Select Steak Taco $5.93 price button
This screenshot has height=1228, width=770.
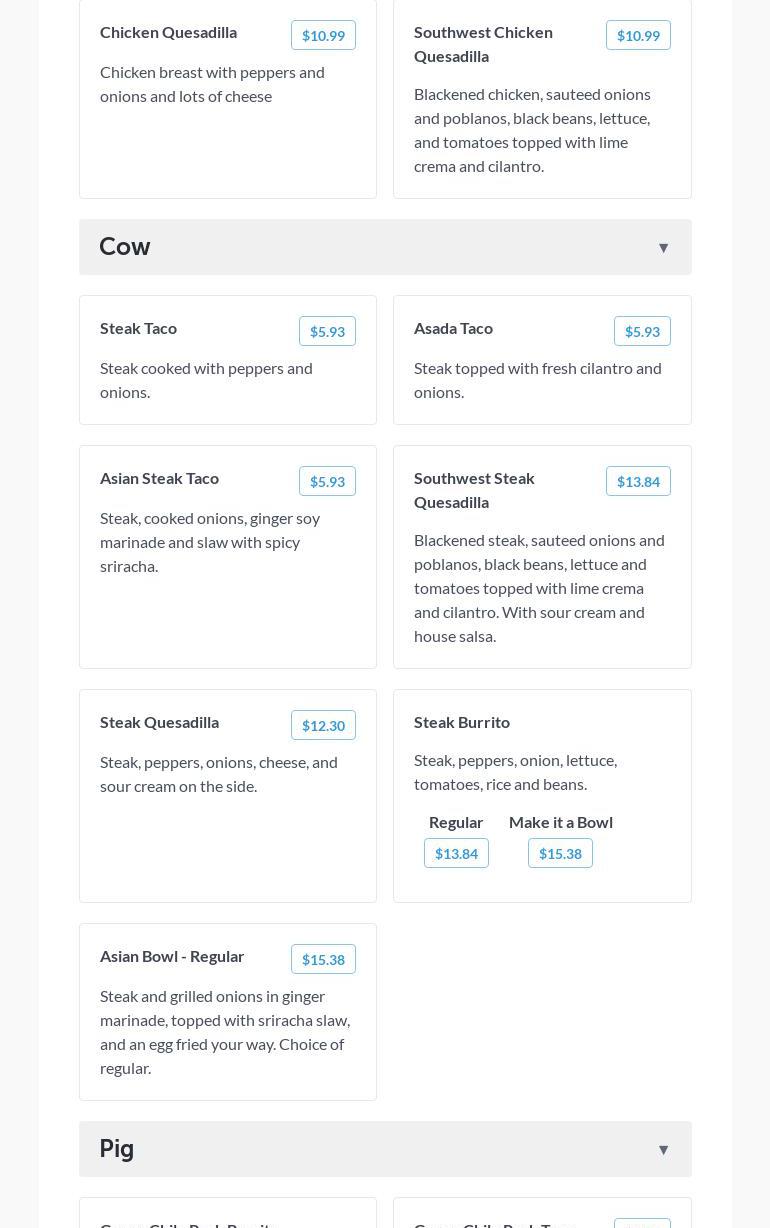[x=327, y=332]
